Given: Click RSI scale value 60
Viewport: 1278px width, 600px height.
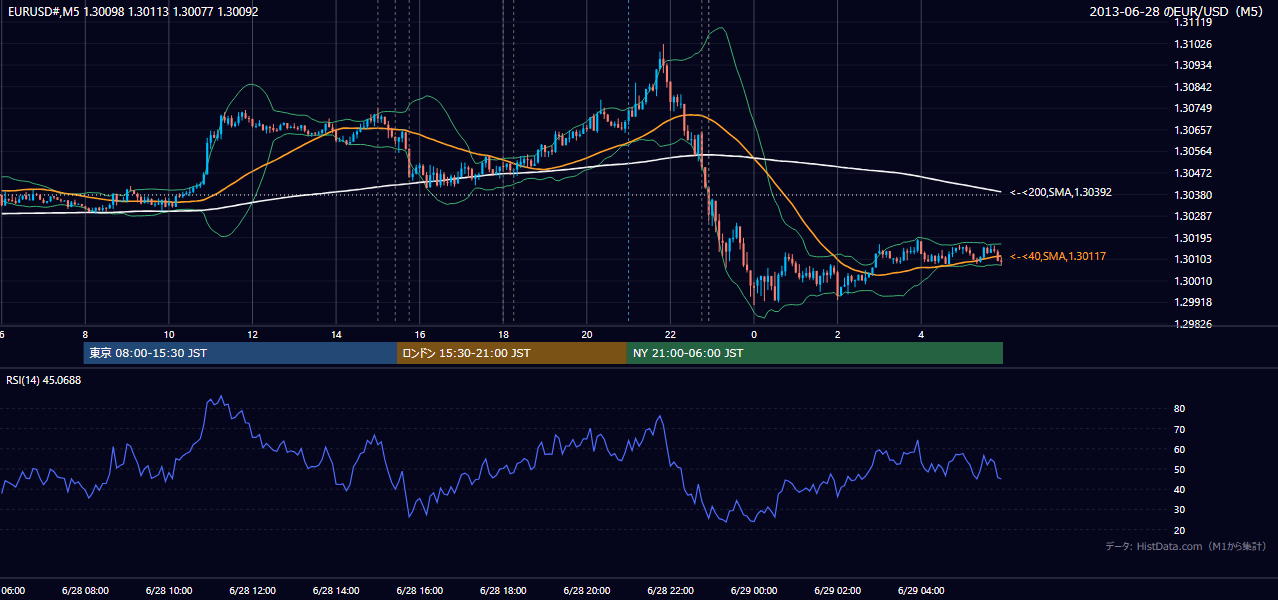Looking at the screenshot, I should pos(1180,449).
